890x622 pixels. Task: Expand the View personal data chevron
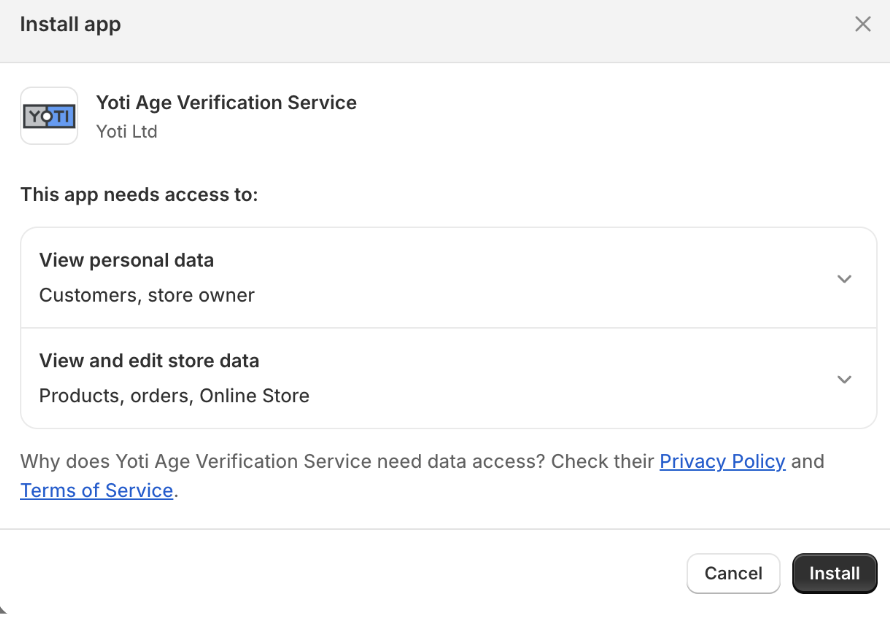tap(844, 279)
